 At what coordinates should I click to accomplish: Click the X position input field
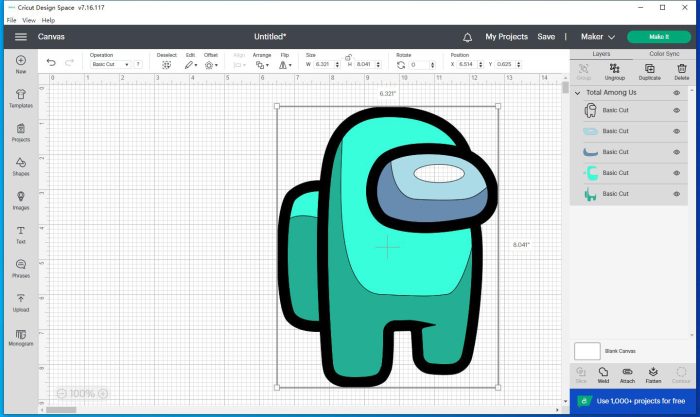point(467,64)
